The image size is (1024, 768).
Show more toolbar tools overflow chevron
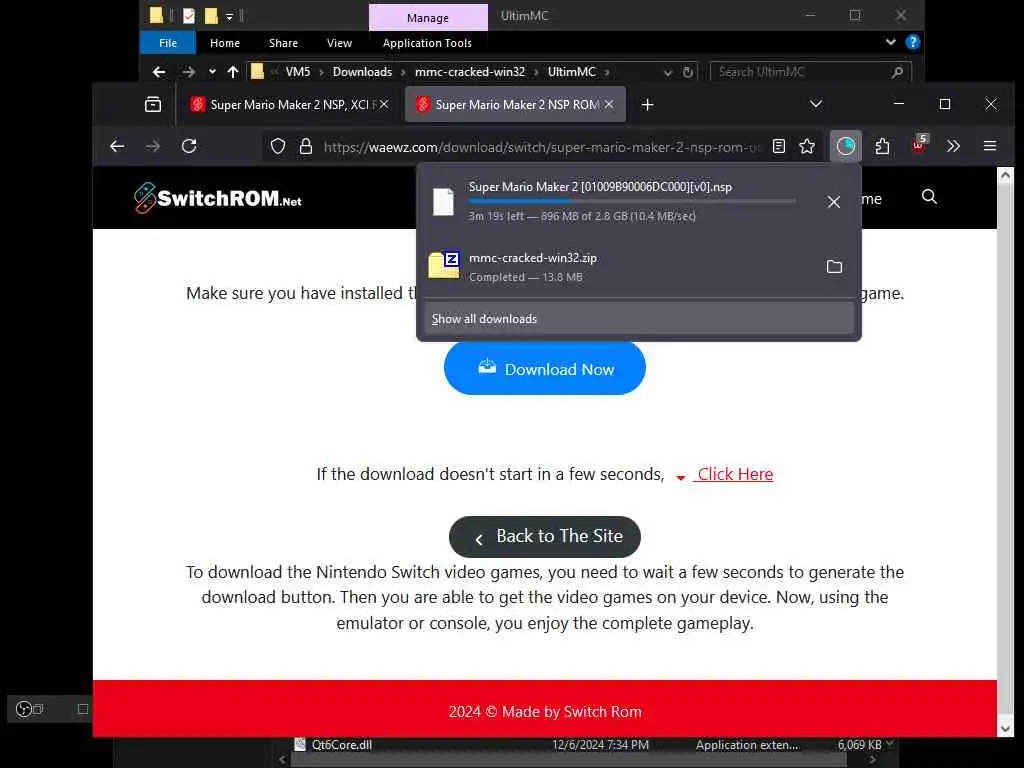[953, 146]
